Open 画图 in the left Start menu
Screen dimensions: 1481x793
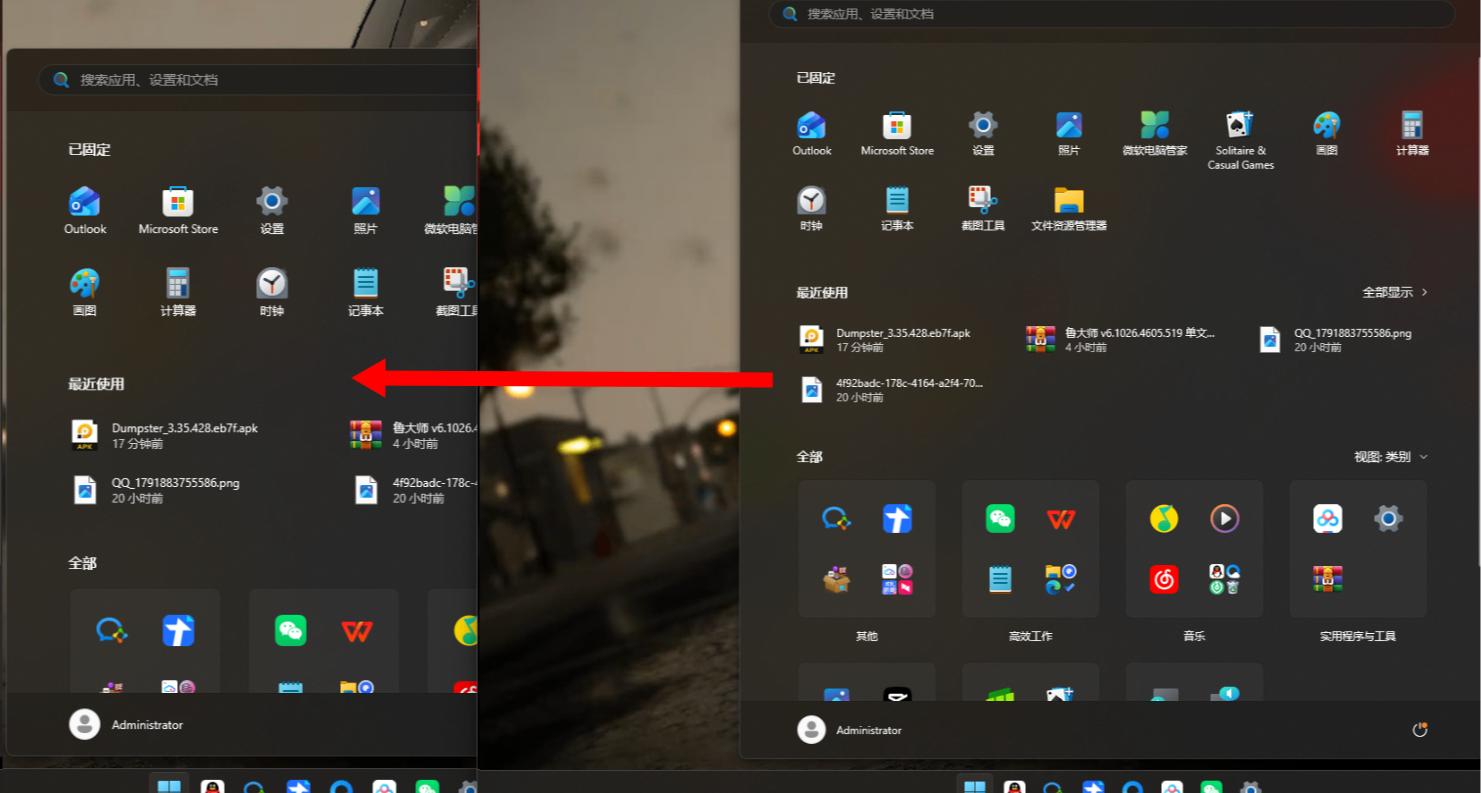tap(85, 292)
